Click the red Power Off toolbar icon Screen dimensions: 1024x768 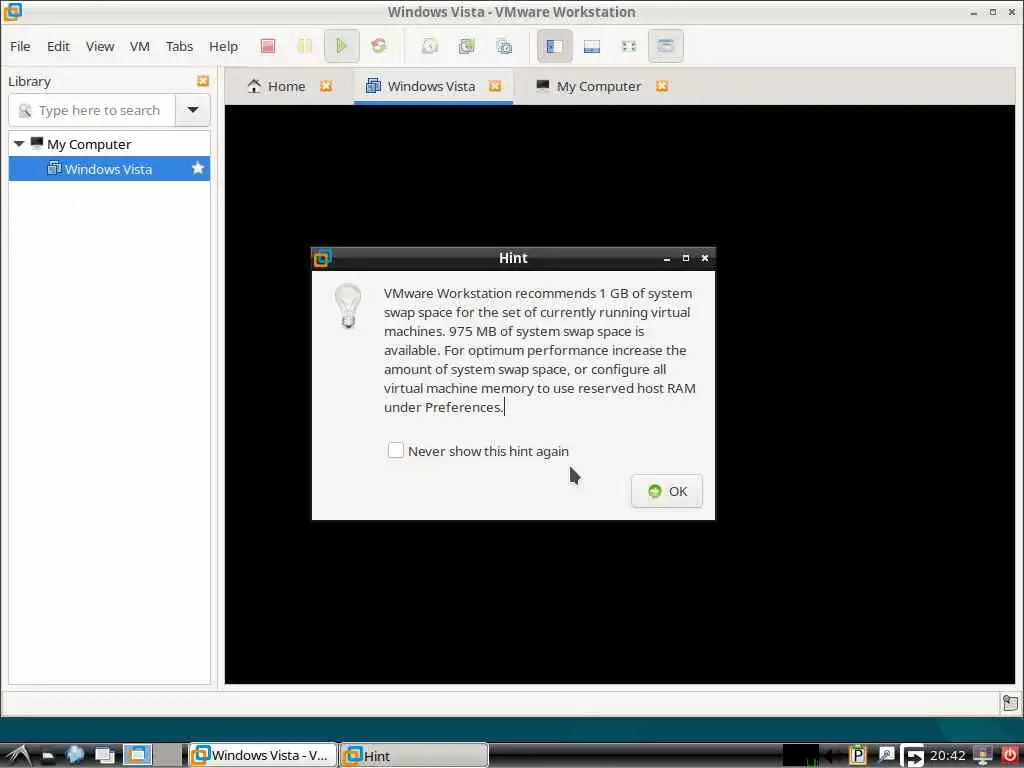pyautogui.click(x=268, y=46)
